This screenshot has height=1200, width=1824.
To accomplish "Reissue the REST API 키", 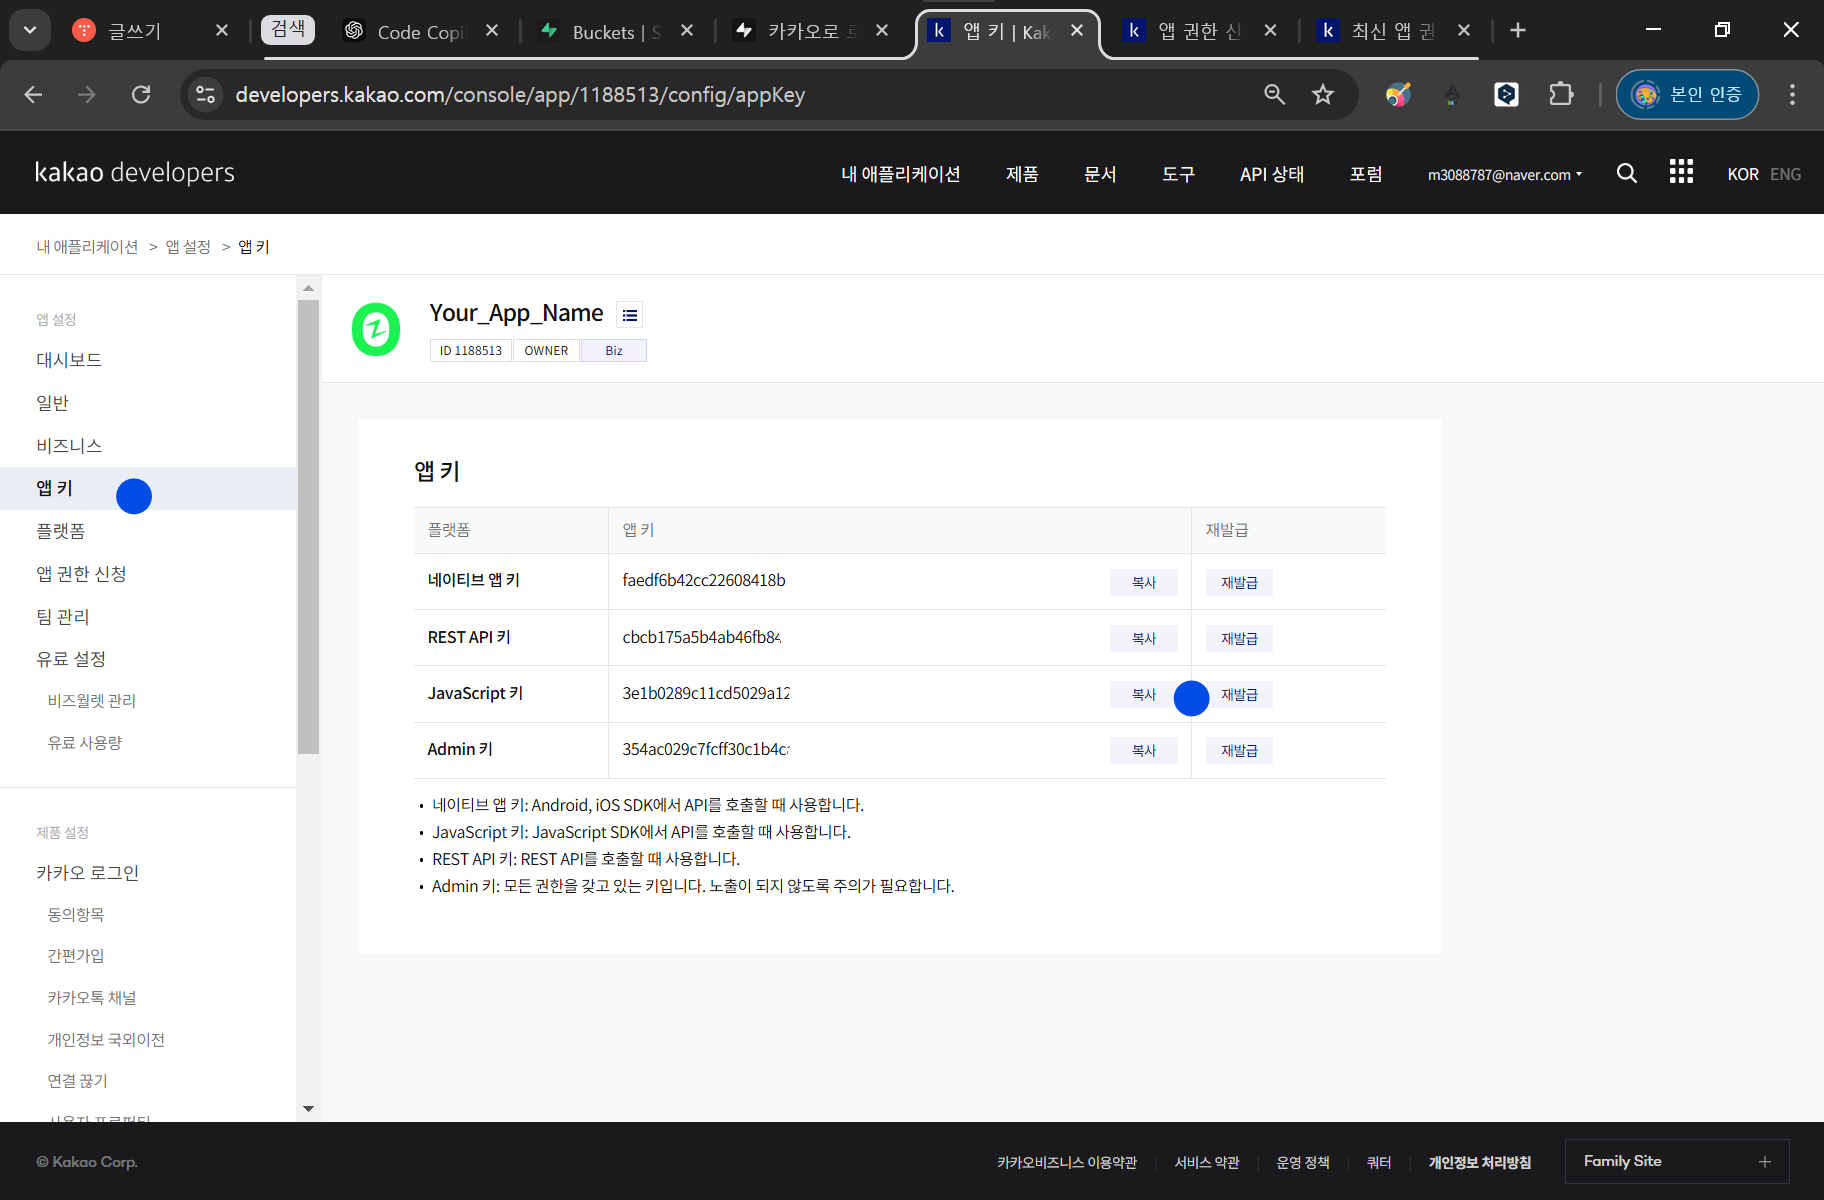I will (1239, 638).
